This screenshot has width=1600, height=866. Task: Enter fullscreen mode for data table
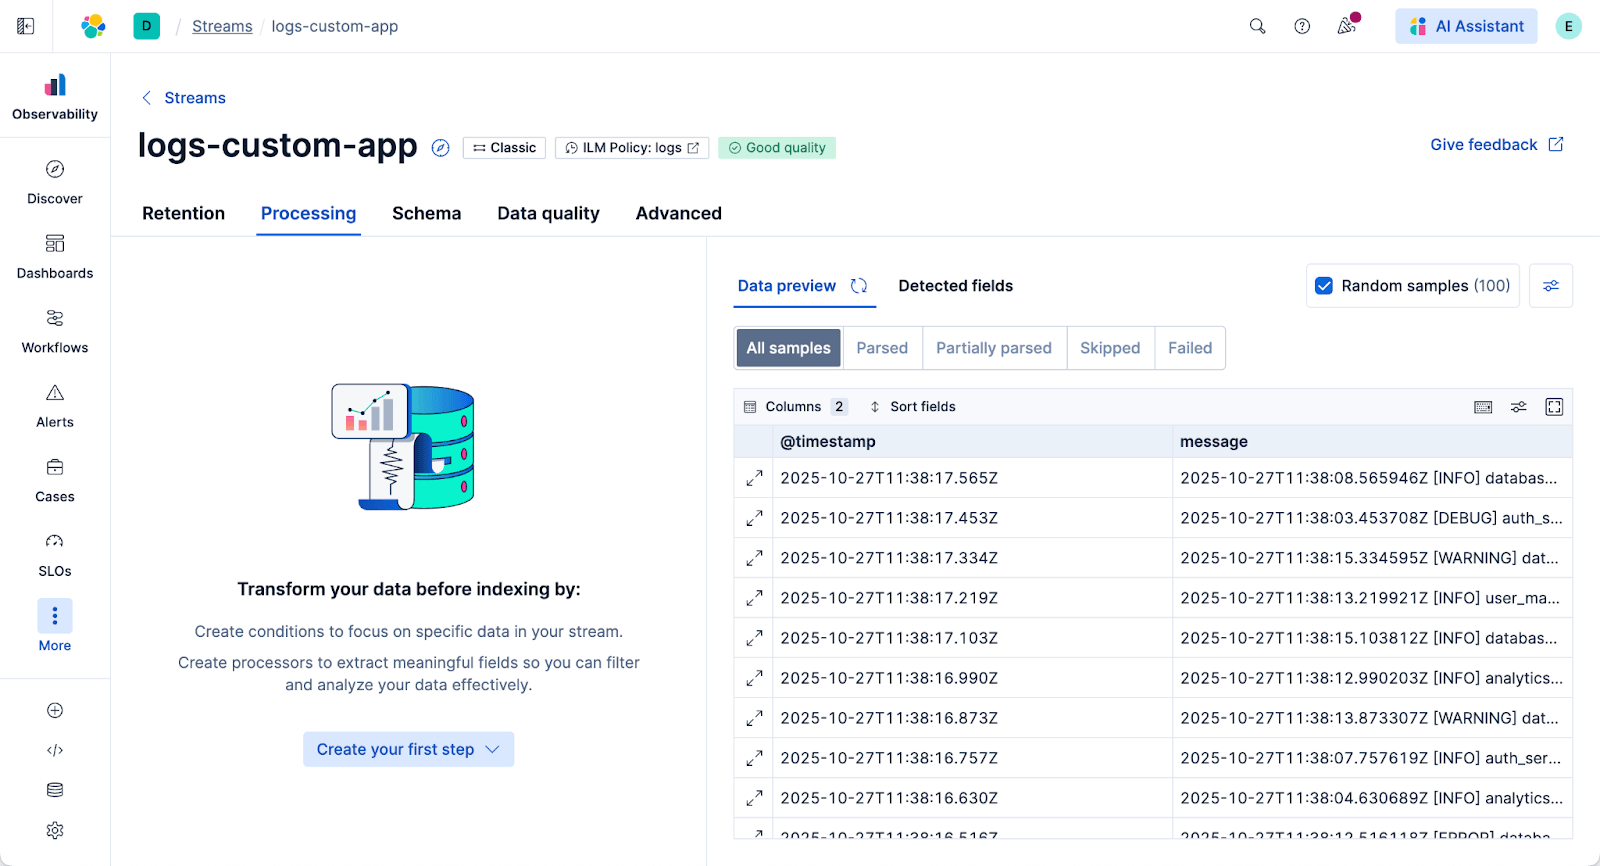coord(1554,407)
